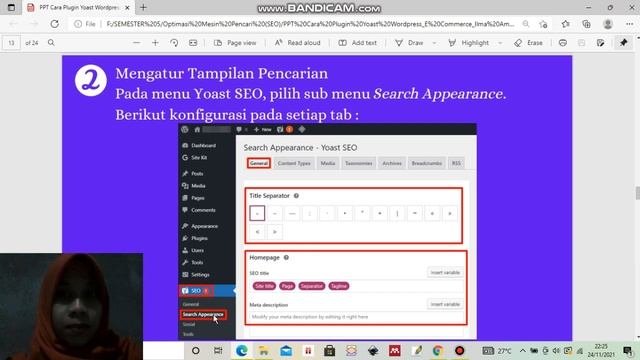Image resolution: width=640 pixels, height=360 pixels.
Task: Search within the PDF document
Action: point(51,42)
